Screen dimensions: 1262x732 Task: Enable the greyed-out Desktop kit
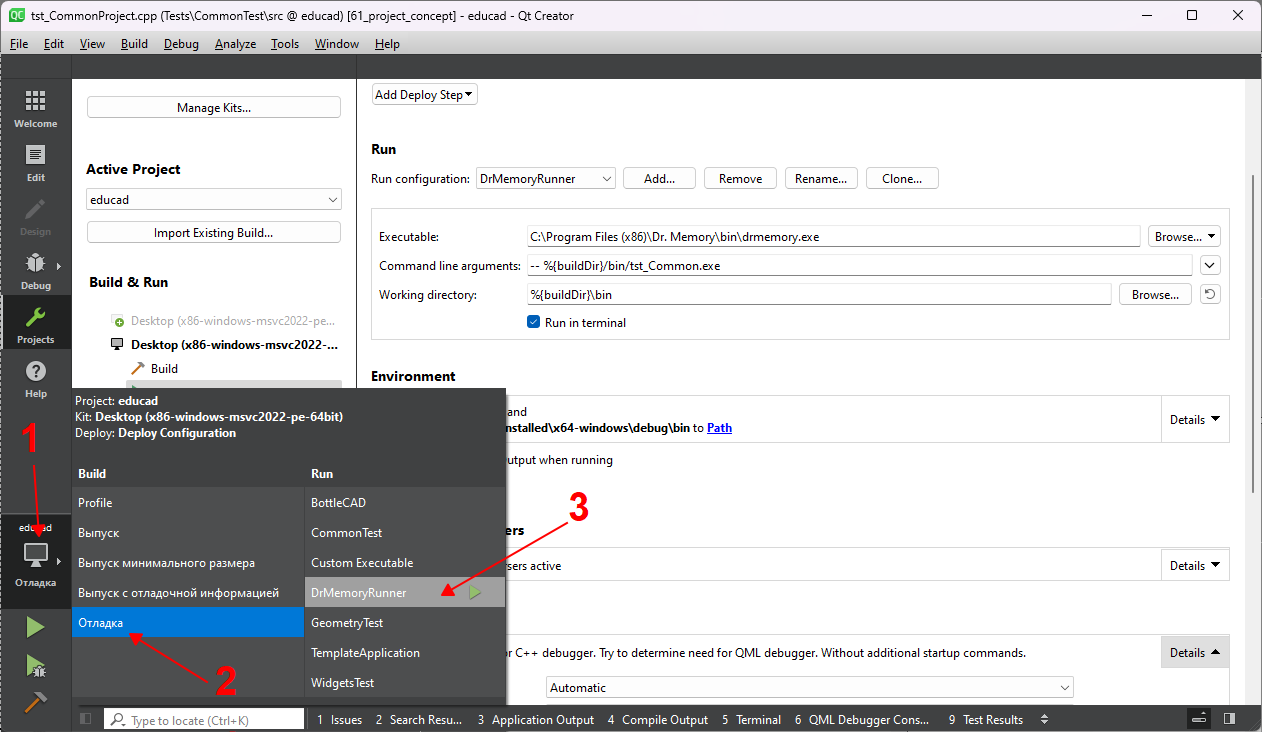224,322
